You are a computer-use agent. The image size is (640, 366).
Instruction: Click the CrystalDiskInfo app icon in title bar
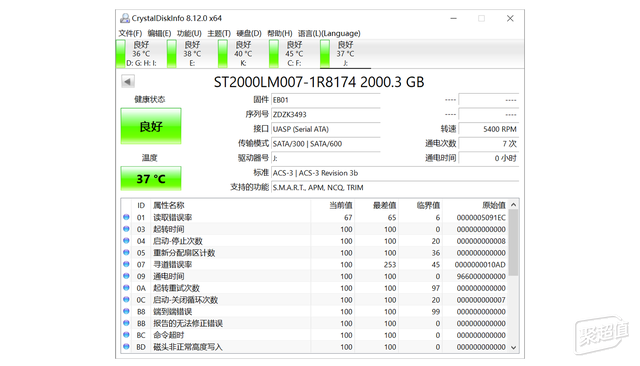tap(124, 18)
